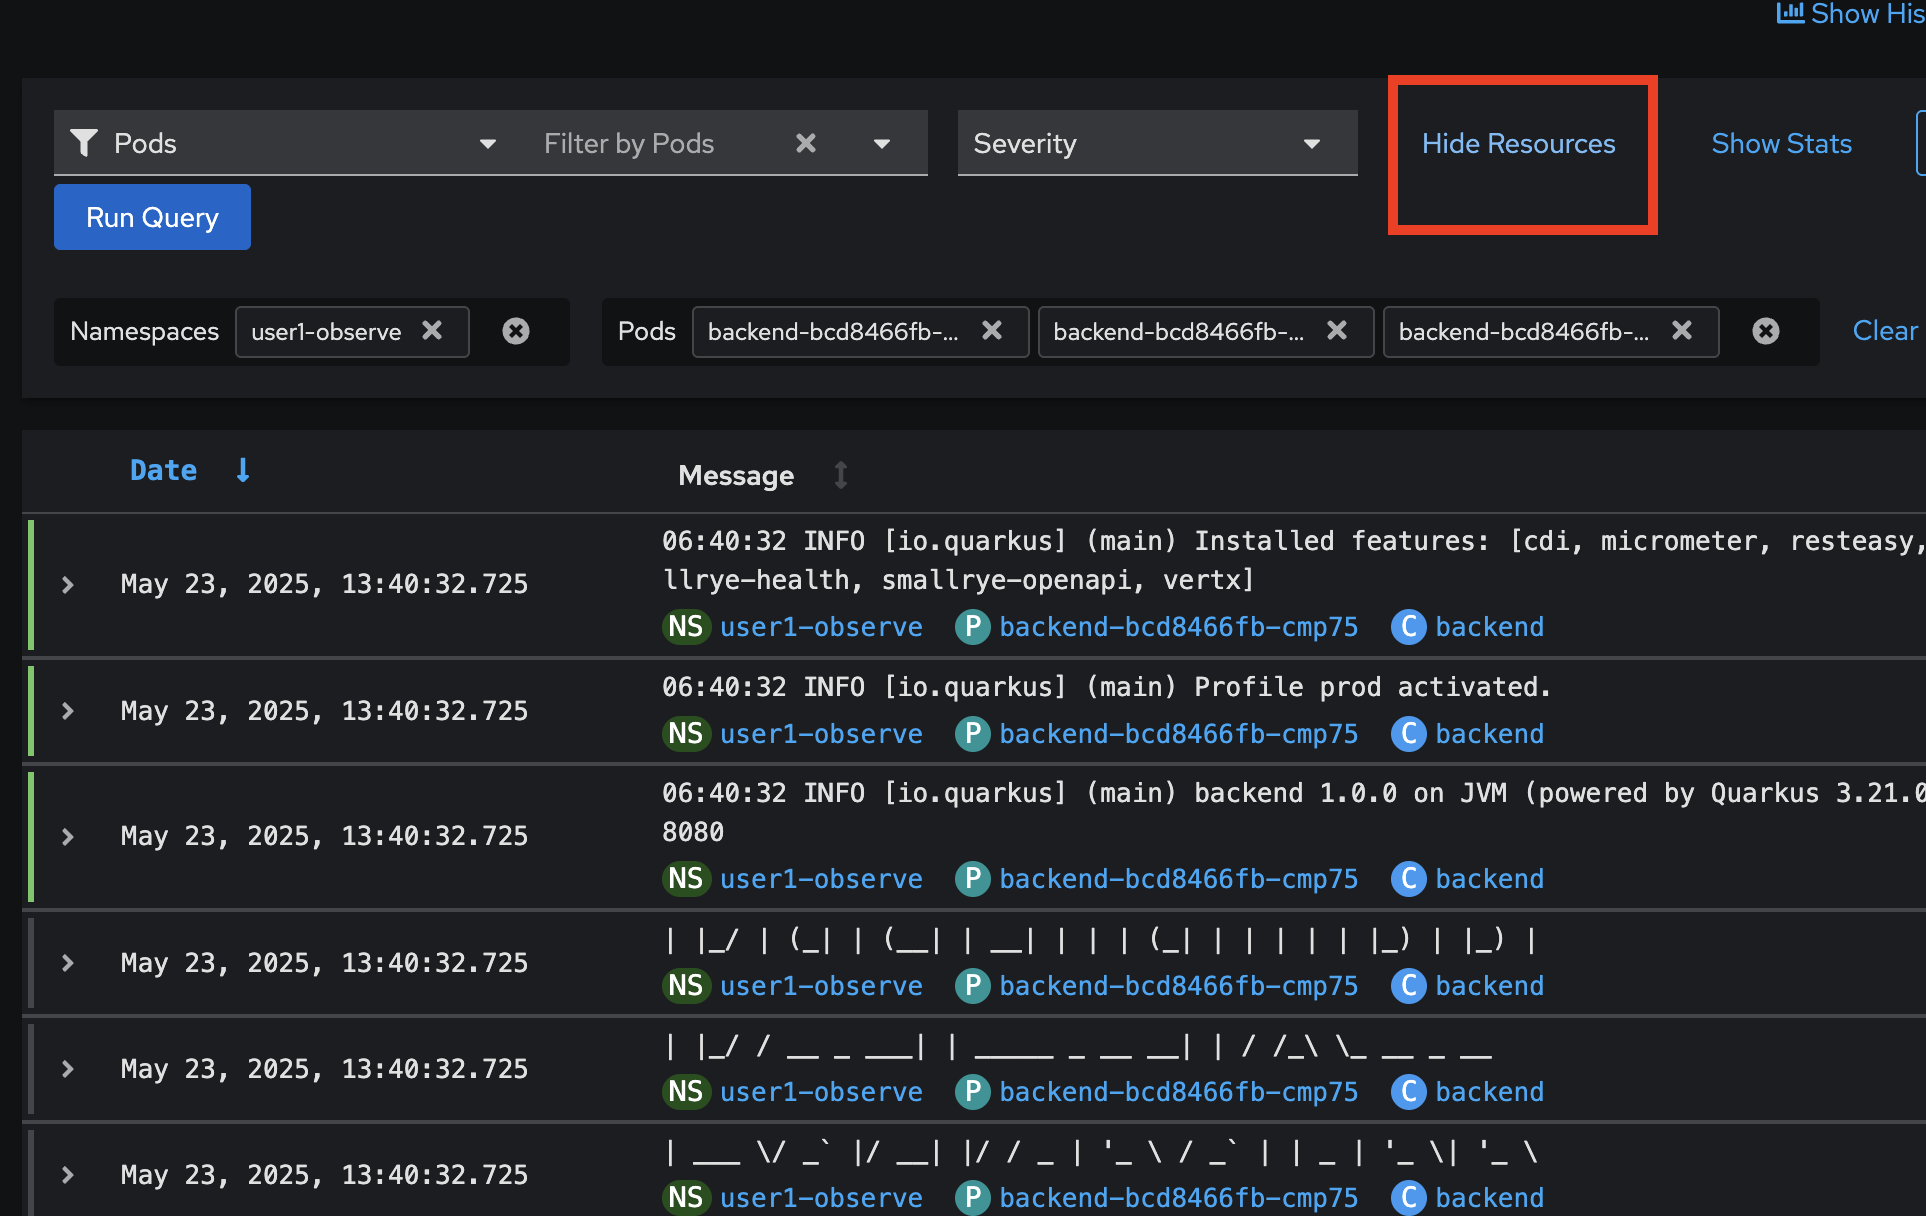Click P badge in backend 1.0.0 row

pyautogui.click(x=972, y=879)
